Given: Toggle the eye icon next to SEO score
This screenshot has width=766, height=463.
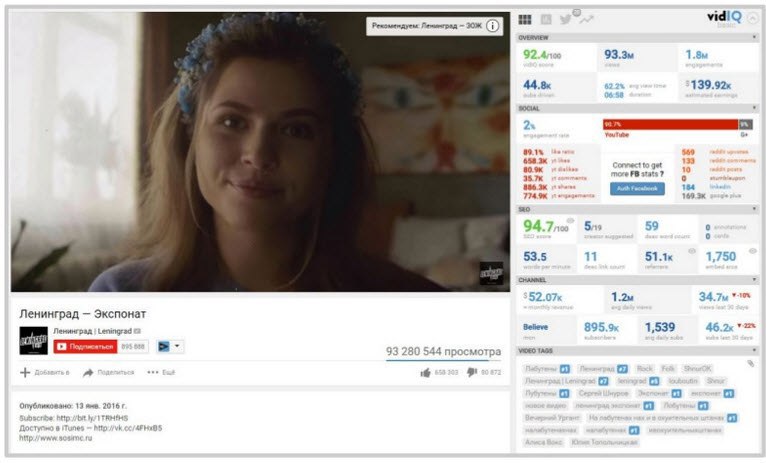Looking at the screenshot, I should 570,221.
